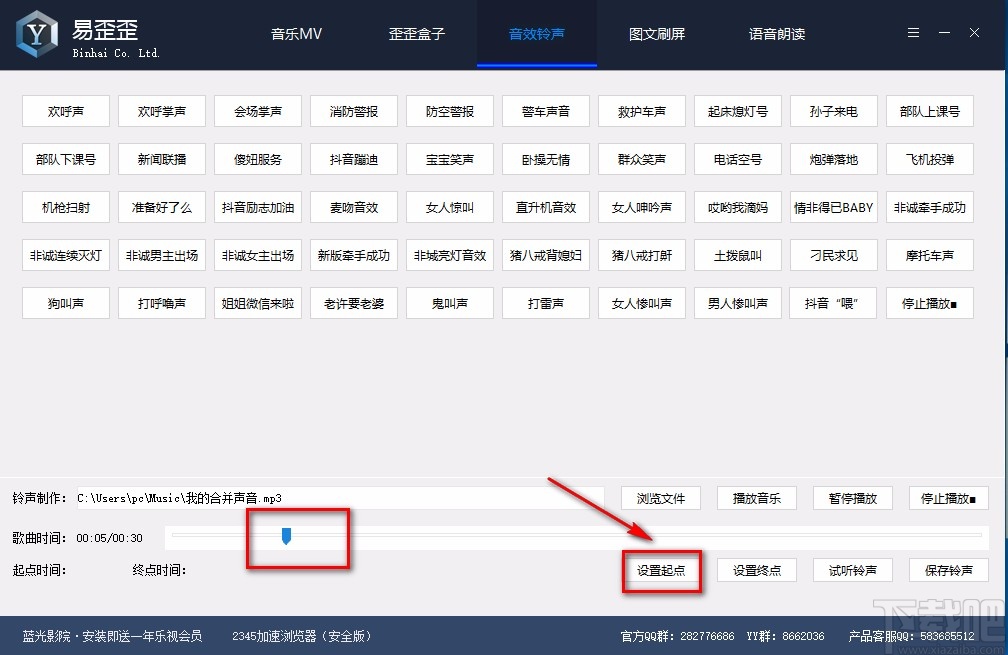Screen dimensions: 1008x655
Task: Set the start point using 设置起点
Action: point(661,569)
